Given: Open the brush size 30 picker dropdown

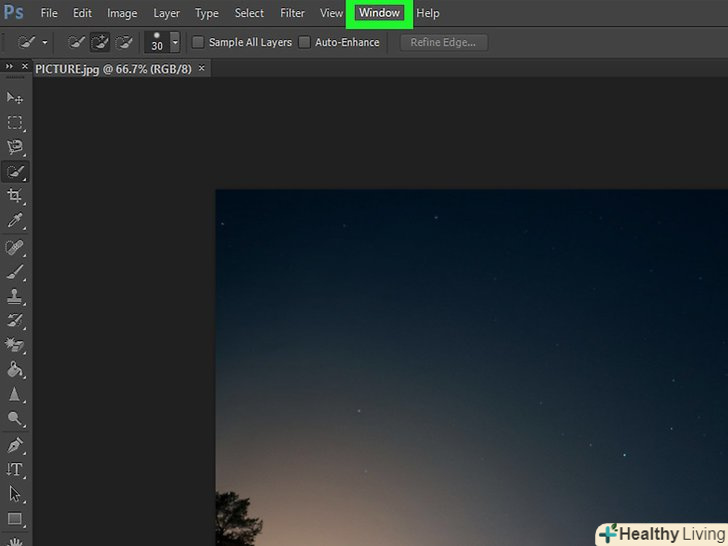Looking at the screenshot, I should click(175, 42).
